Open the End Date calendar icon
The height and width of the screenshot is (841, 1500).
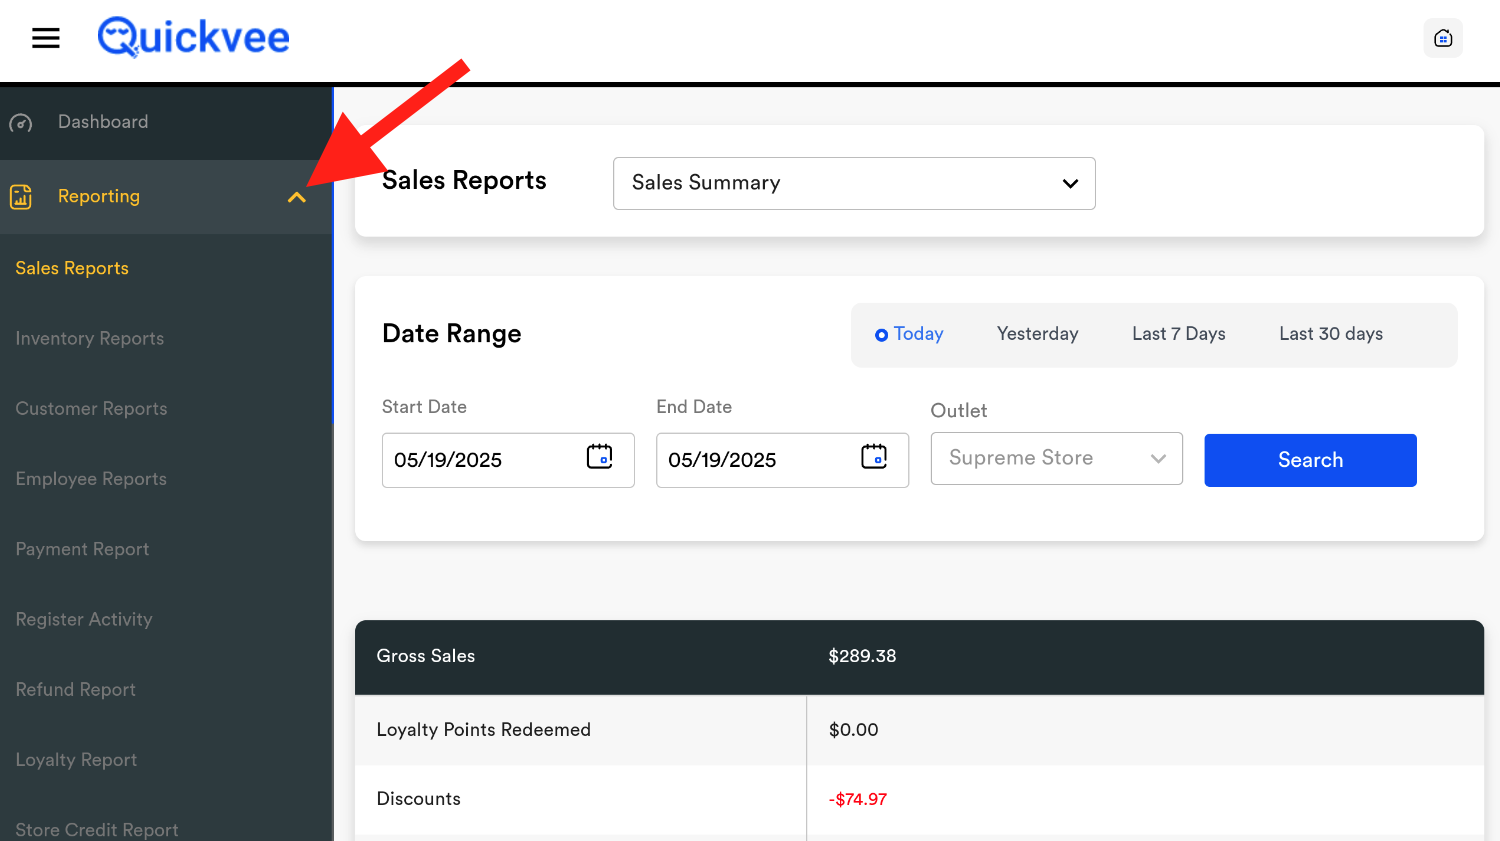873,457
